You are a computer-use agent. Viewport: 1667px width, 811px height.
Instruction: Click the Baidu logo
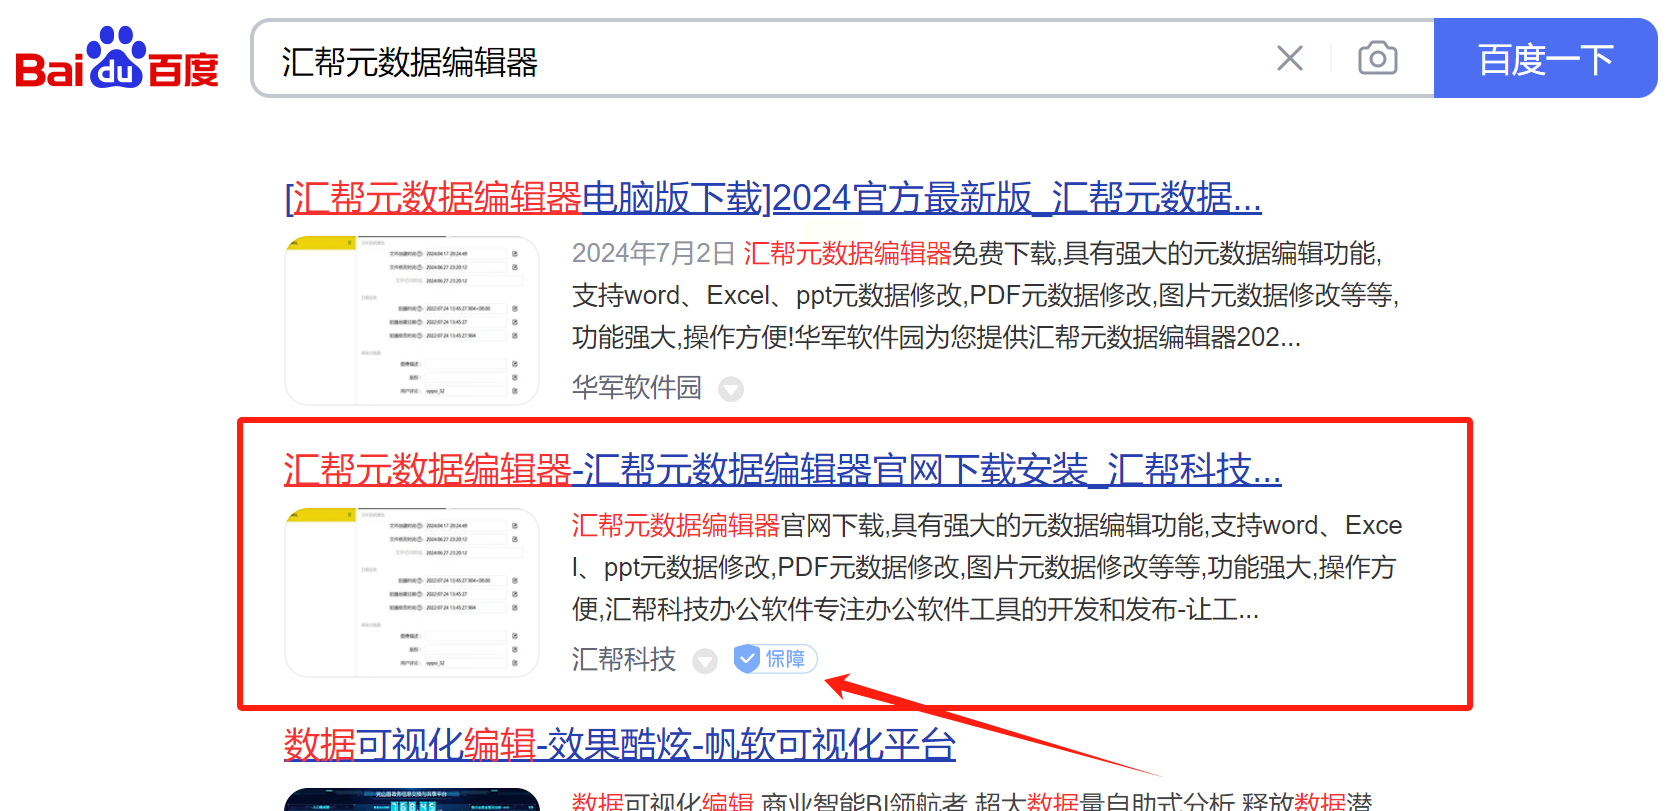(117, 58)
